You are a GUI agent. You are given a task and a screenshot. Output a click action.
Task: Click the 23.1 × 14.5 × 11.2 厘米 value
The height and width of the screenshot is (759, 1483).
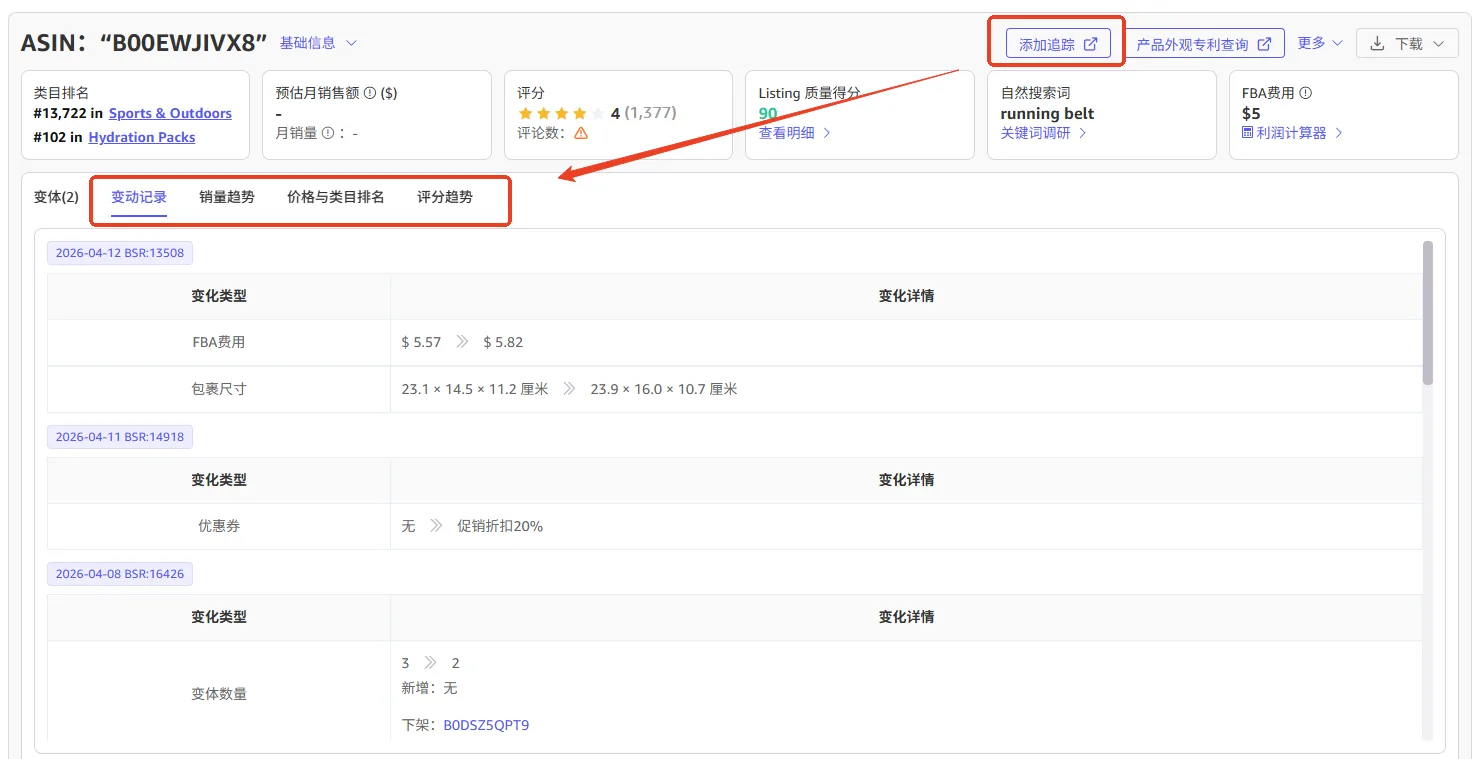tap(475, 389)
